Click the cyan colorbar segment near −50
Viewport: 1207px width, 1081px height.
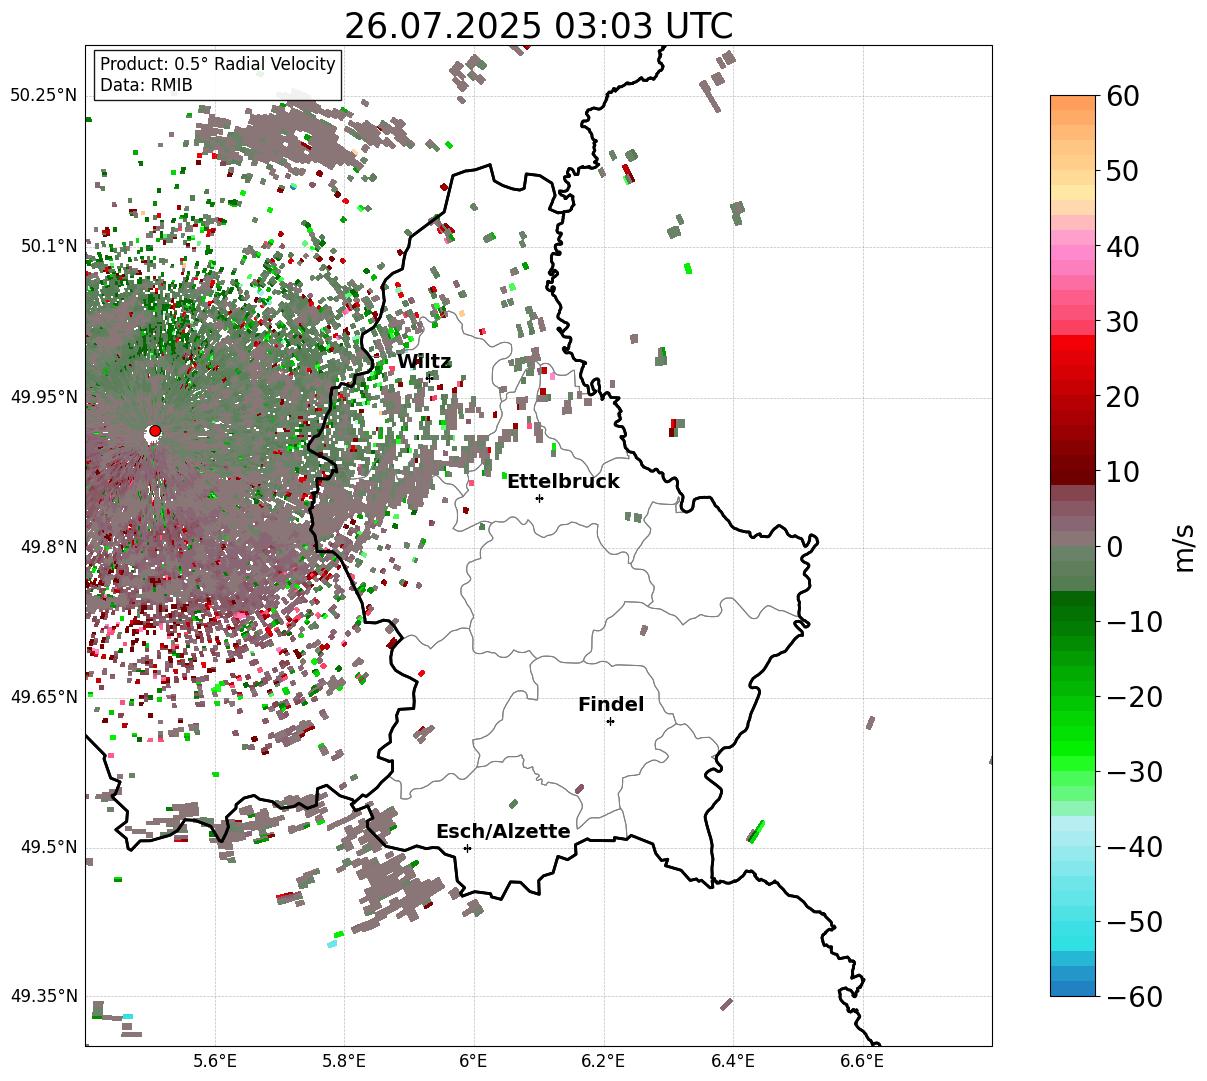click(1073, 927)
